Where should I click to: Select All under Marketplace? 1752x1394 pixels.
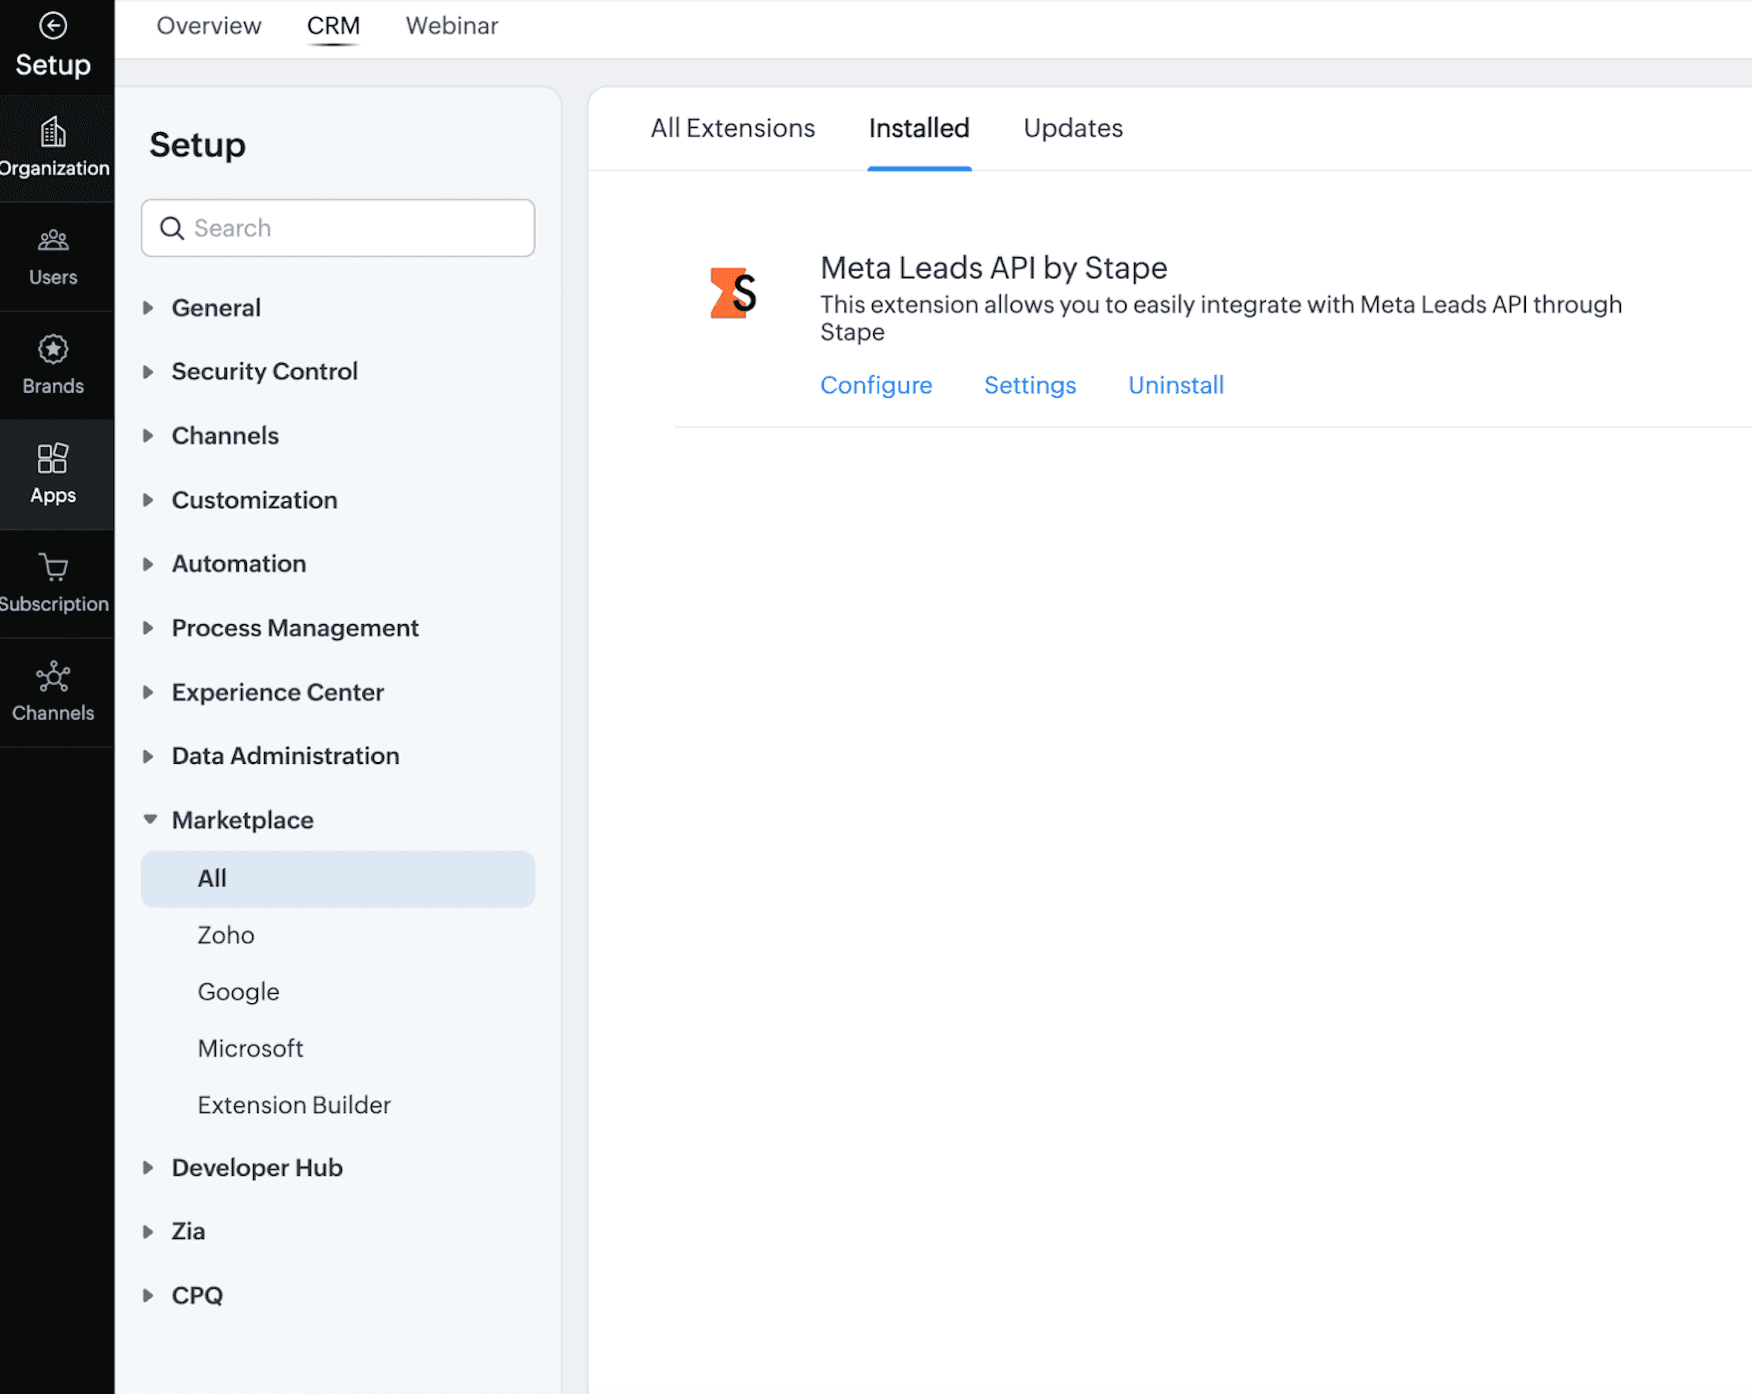point(338,879)
